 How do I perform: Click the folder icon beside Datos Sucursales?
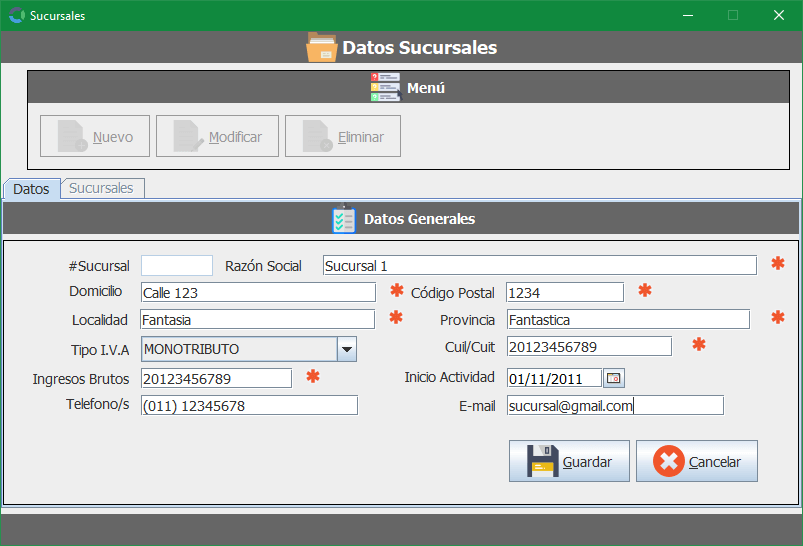(321, 47)
